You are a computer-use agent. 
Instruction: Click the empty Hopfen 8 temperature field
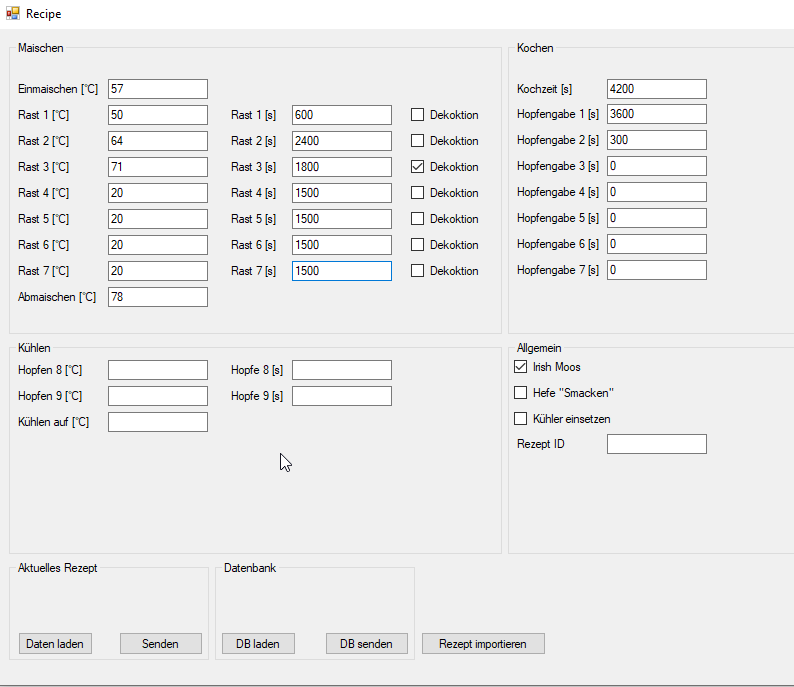[x=157, y=370]
